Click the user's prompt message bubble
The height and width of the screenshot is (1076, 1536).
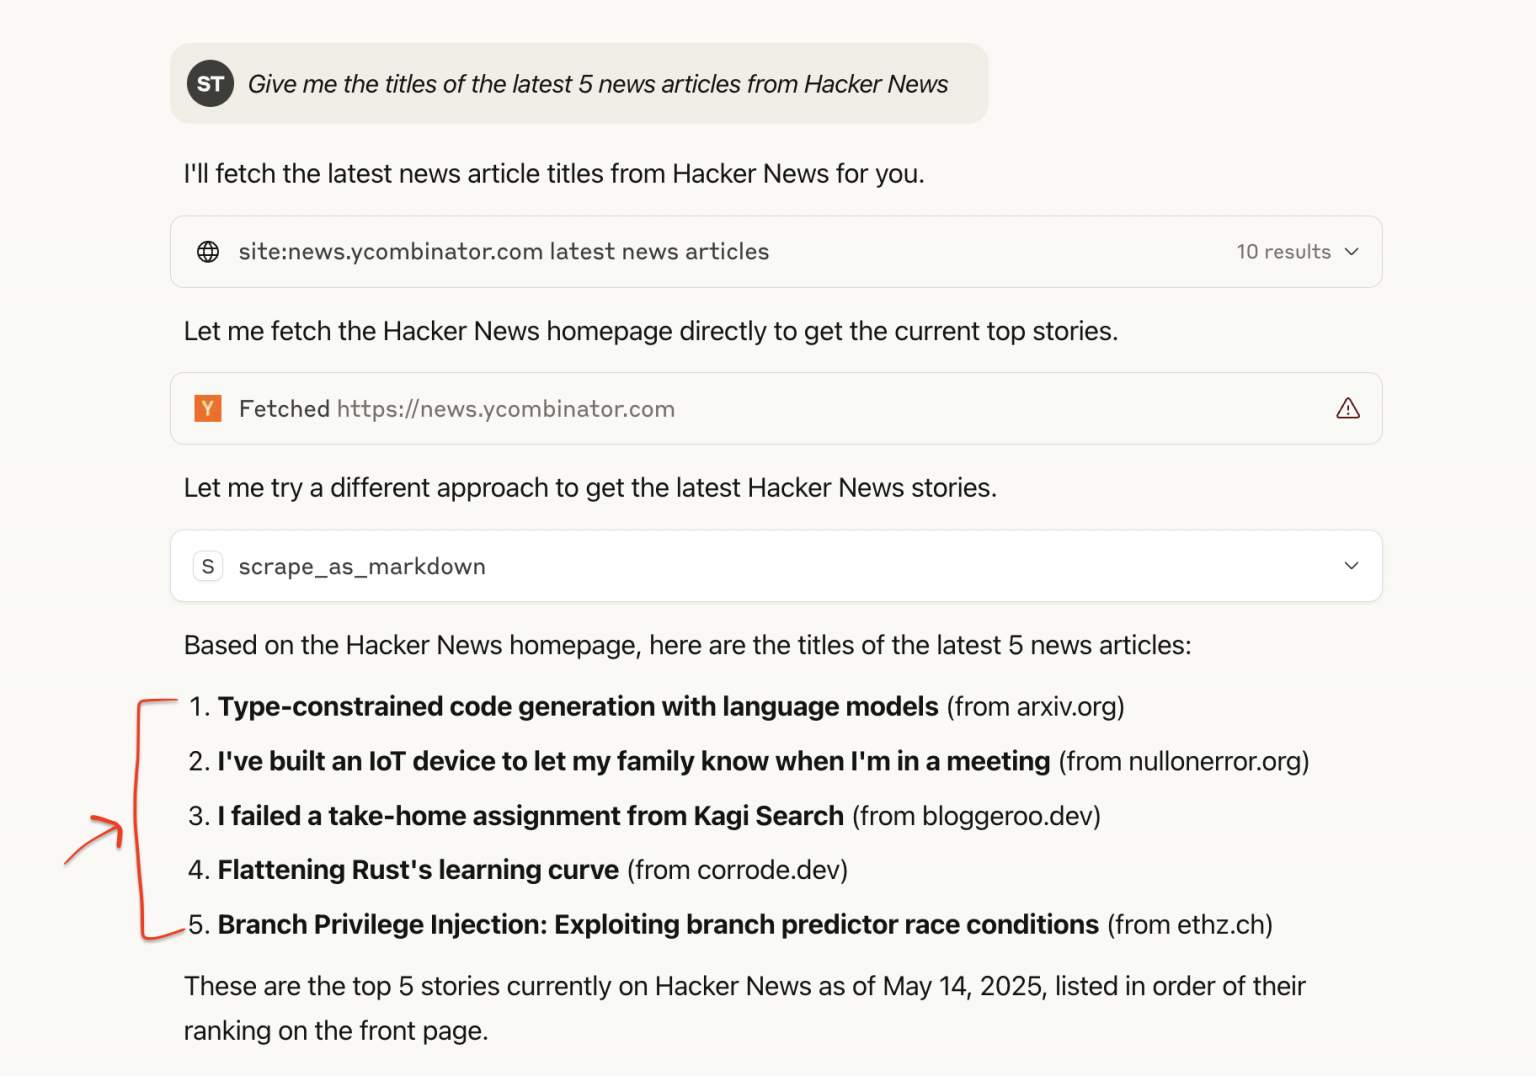pos(597,84)
